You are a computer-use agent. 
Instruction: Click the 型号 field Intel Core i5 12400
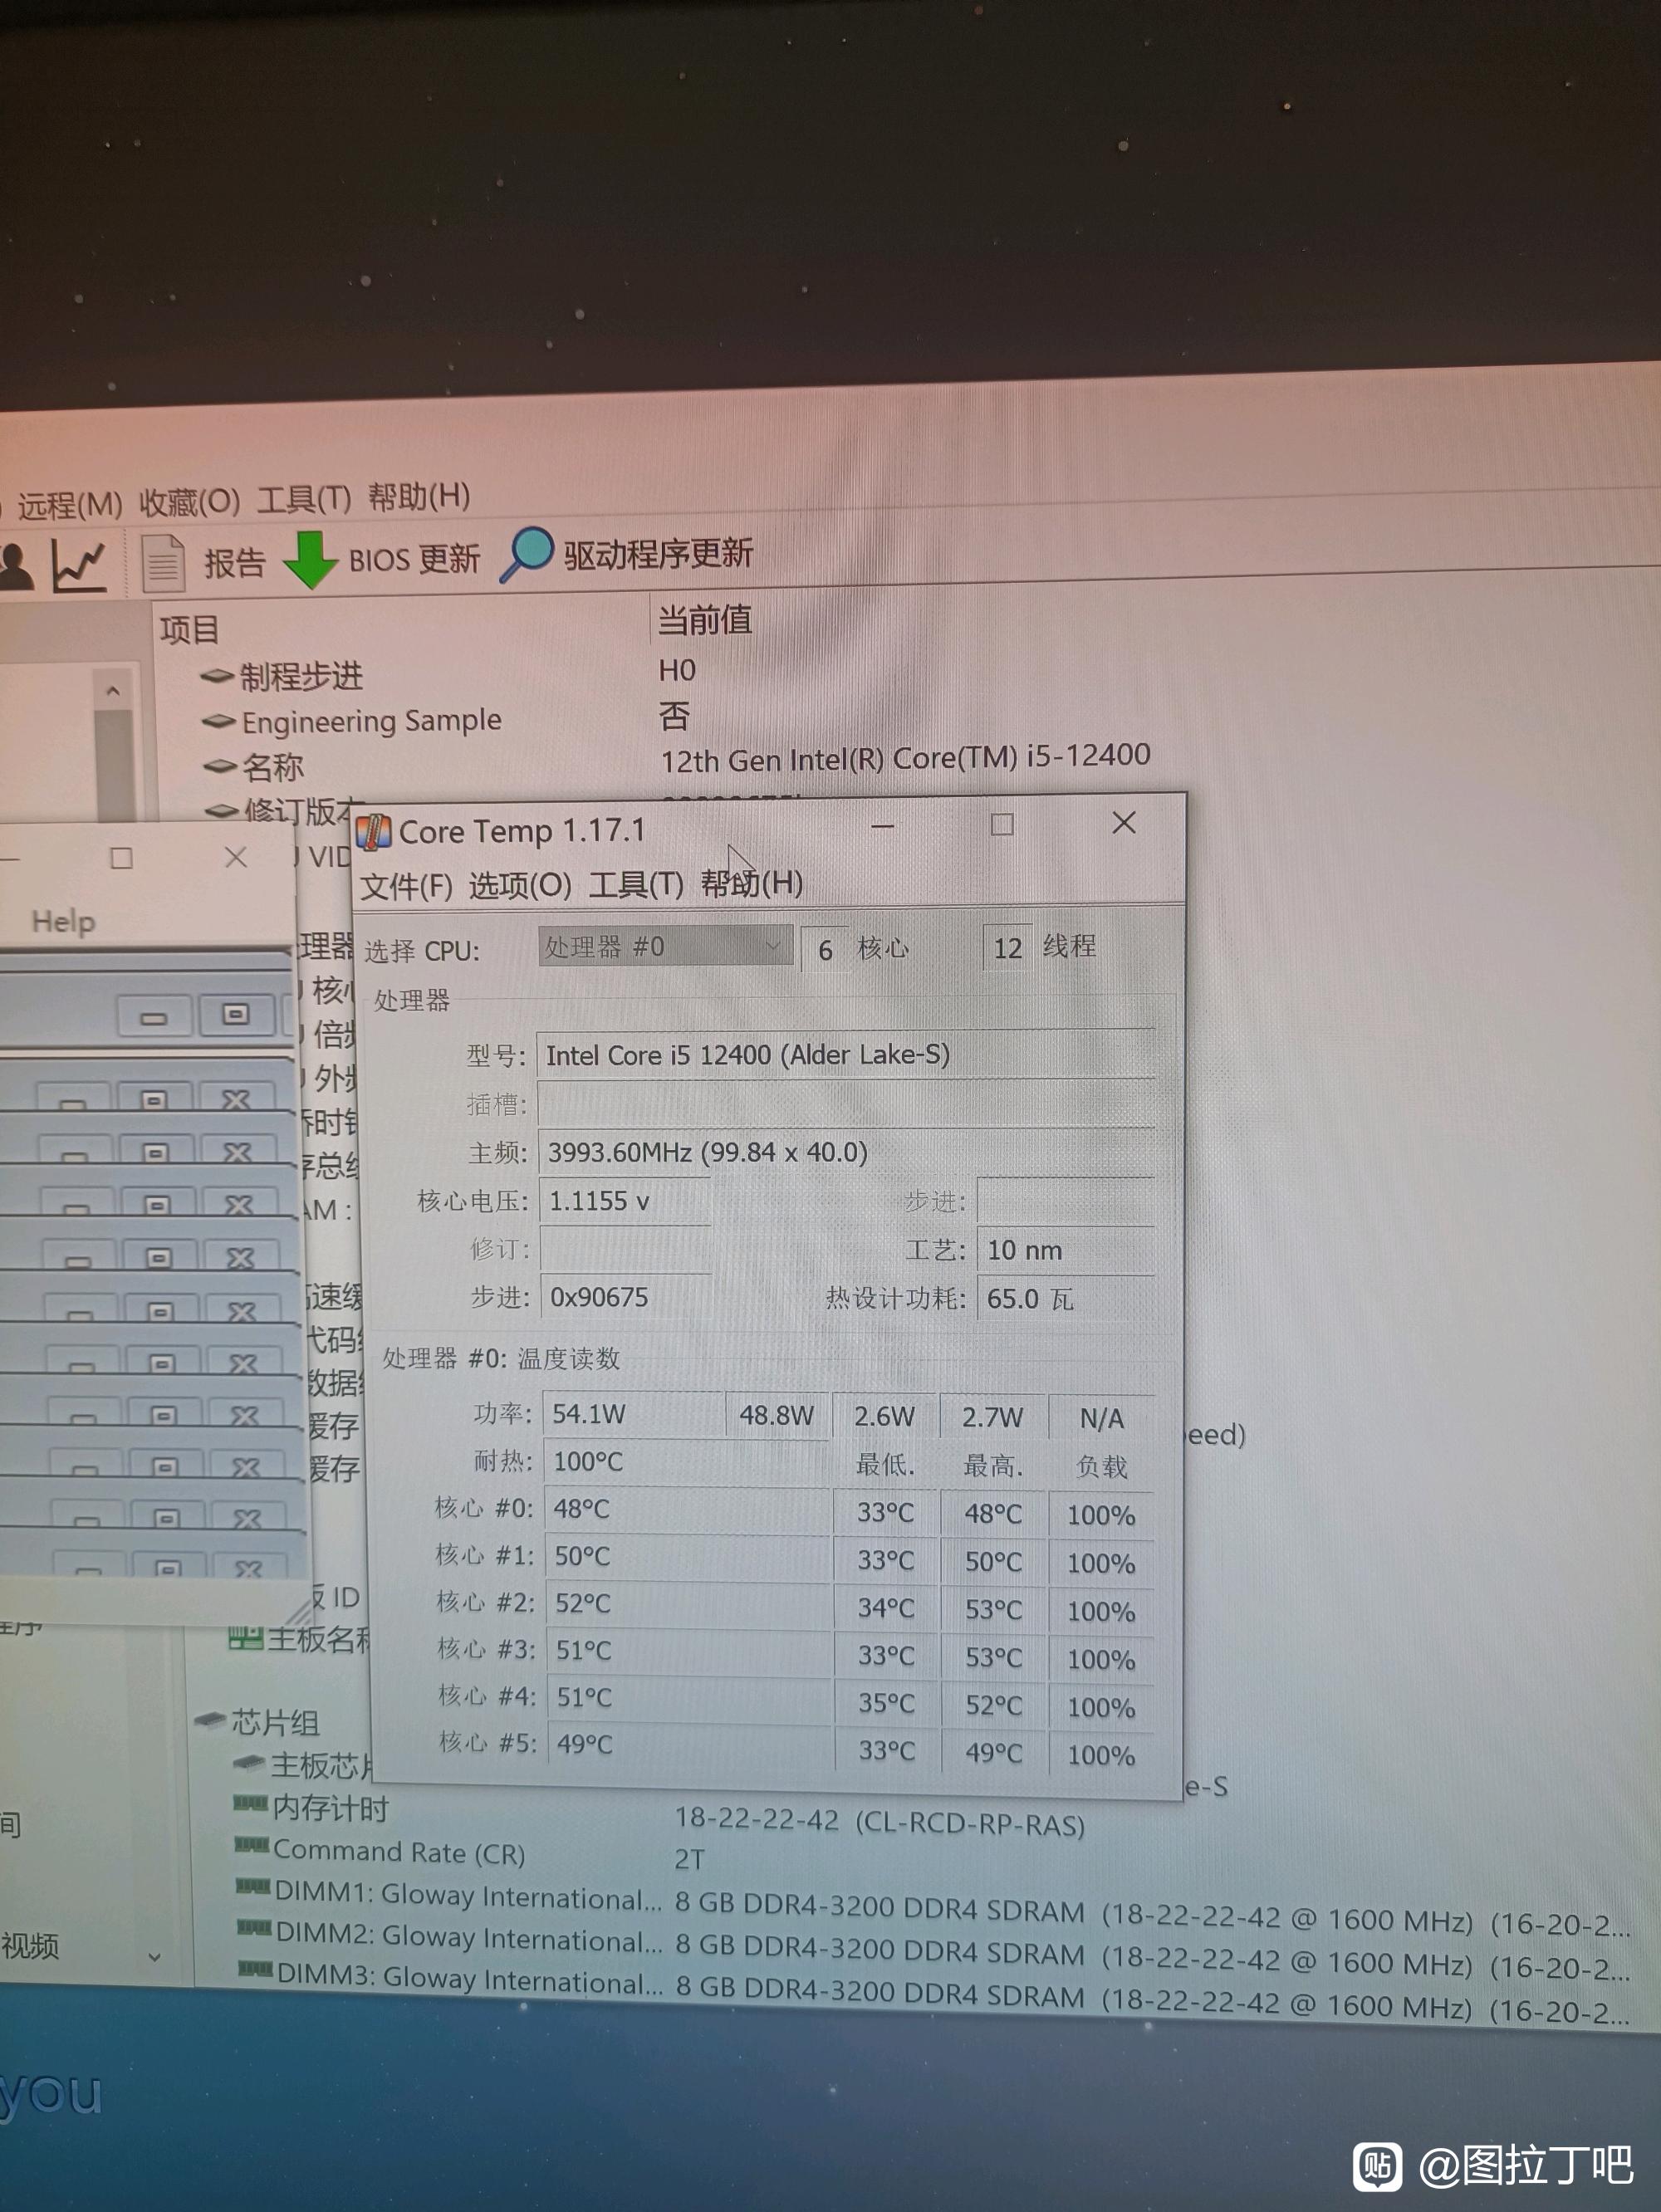click(x=846, y=1055)
